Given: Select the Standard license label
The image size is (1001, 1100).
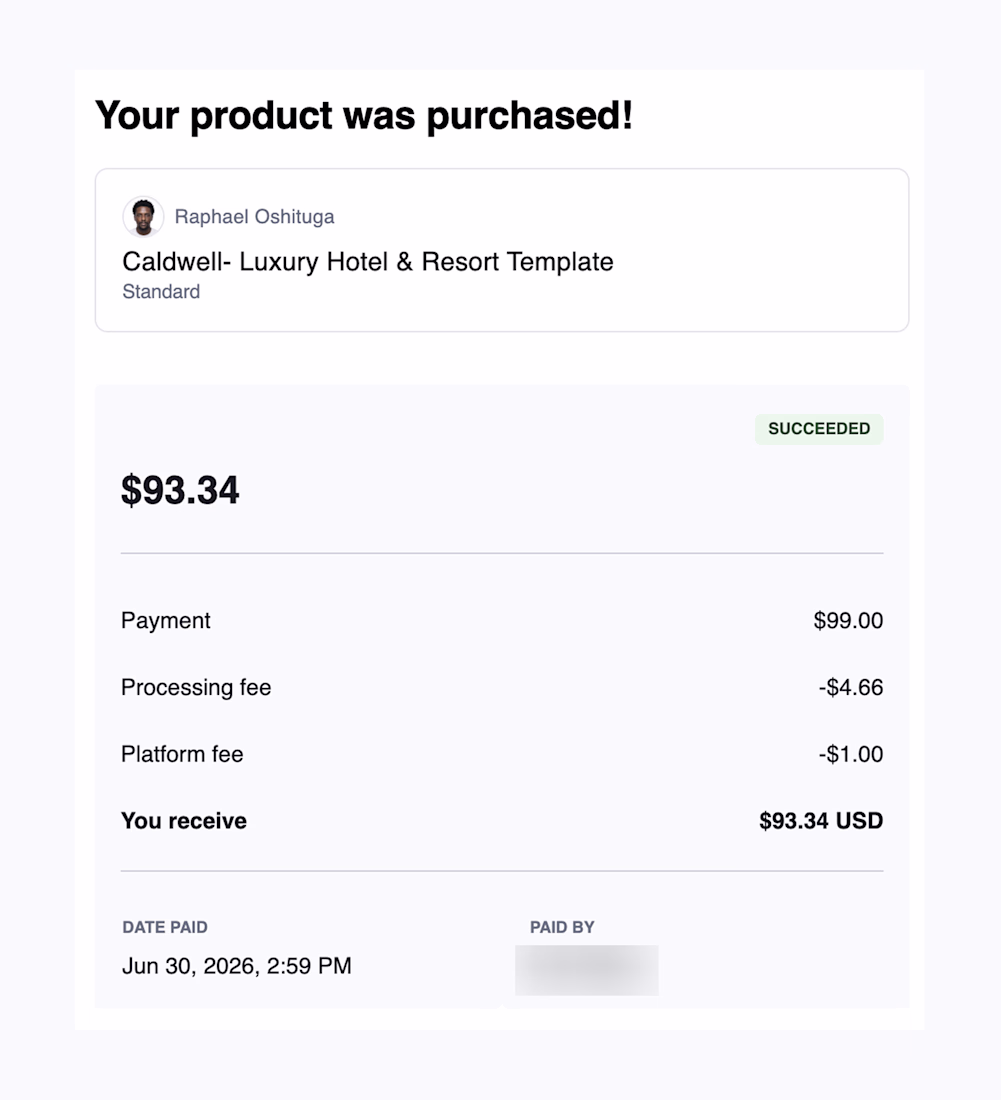Looking at the screenshot, I should pyautogui.click(x=161, y=292).
